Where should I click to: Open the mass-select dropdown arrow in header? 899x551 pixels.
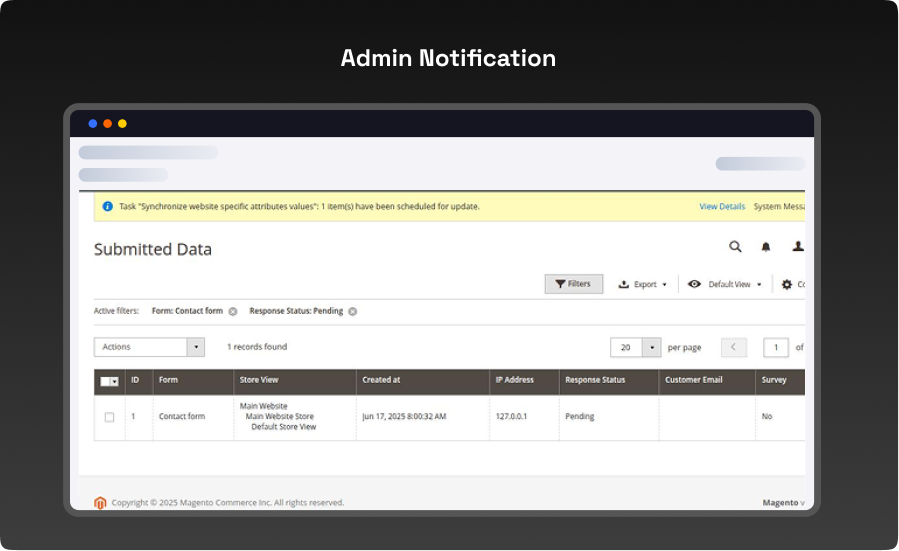click(x=115, y=381)
